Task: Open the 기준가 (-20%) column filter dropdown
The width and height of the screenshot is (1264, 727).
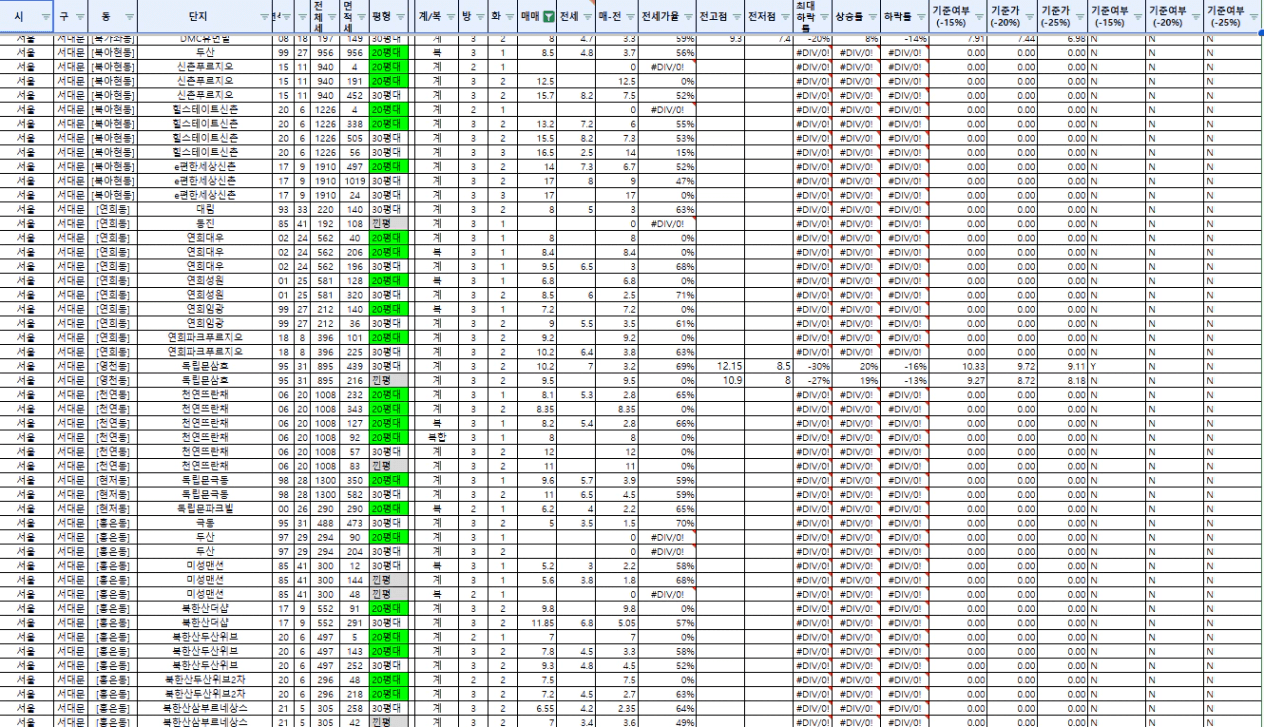Action: tap(1029, 18)
